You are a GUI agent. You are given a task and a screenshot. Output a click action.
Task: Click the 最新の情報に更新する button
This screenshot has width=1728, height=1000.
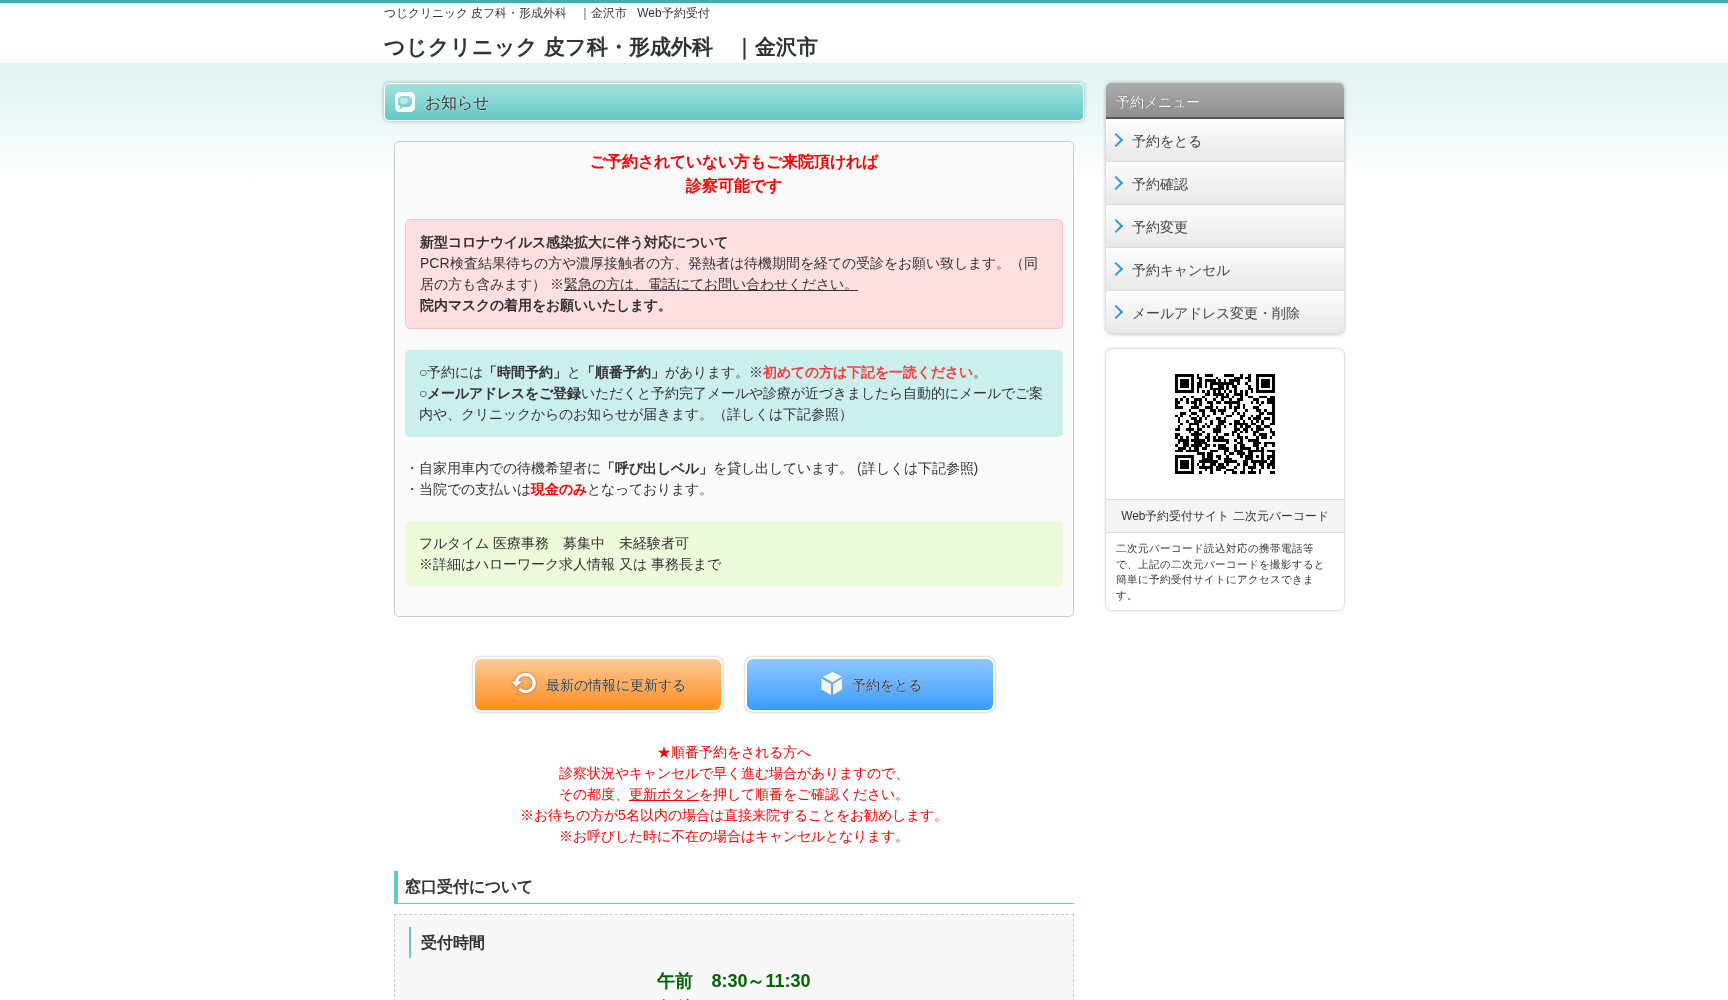pos(597,684)
